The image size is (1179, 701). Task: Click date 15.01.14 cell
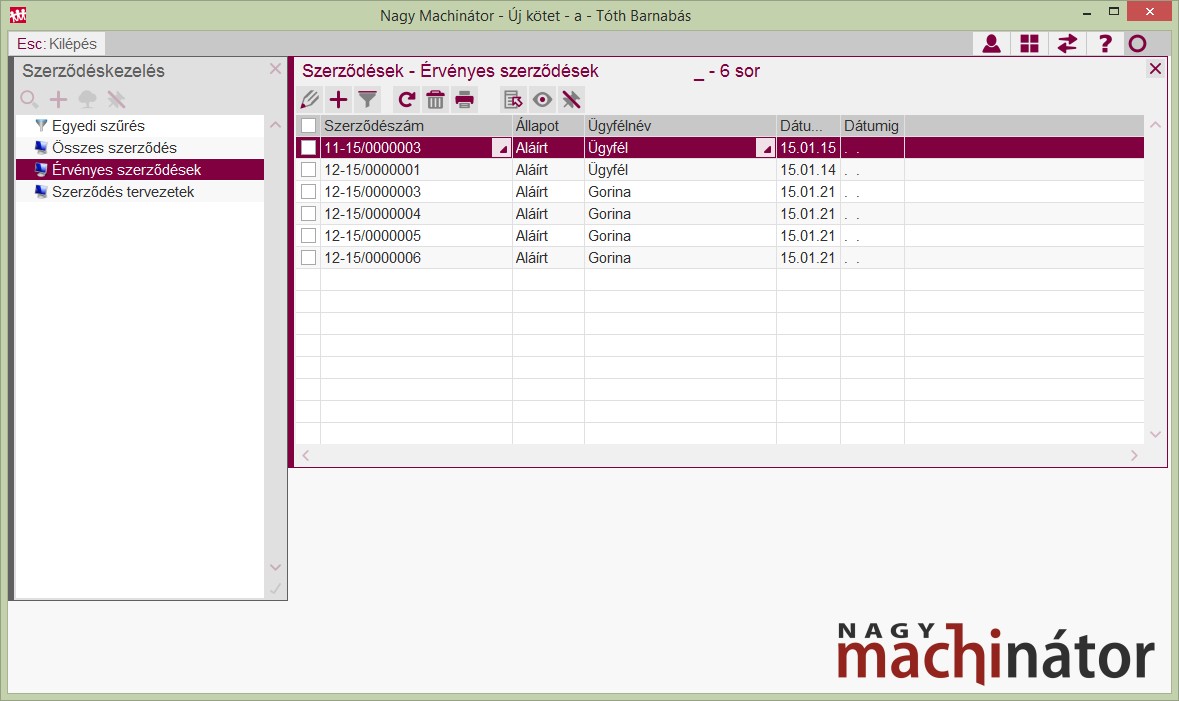[808, 170]
